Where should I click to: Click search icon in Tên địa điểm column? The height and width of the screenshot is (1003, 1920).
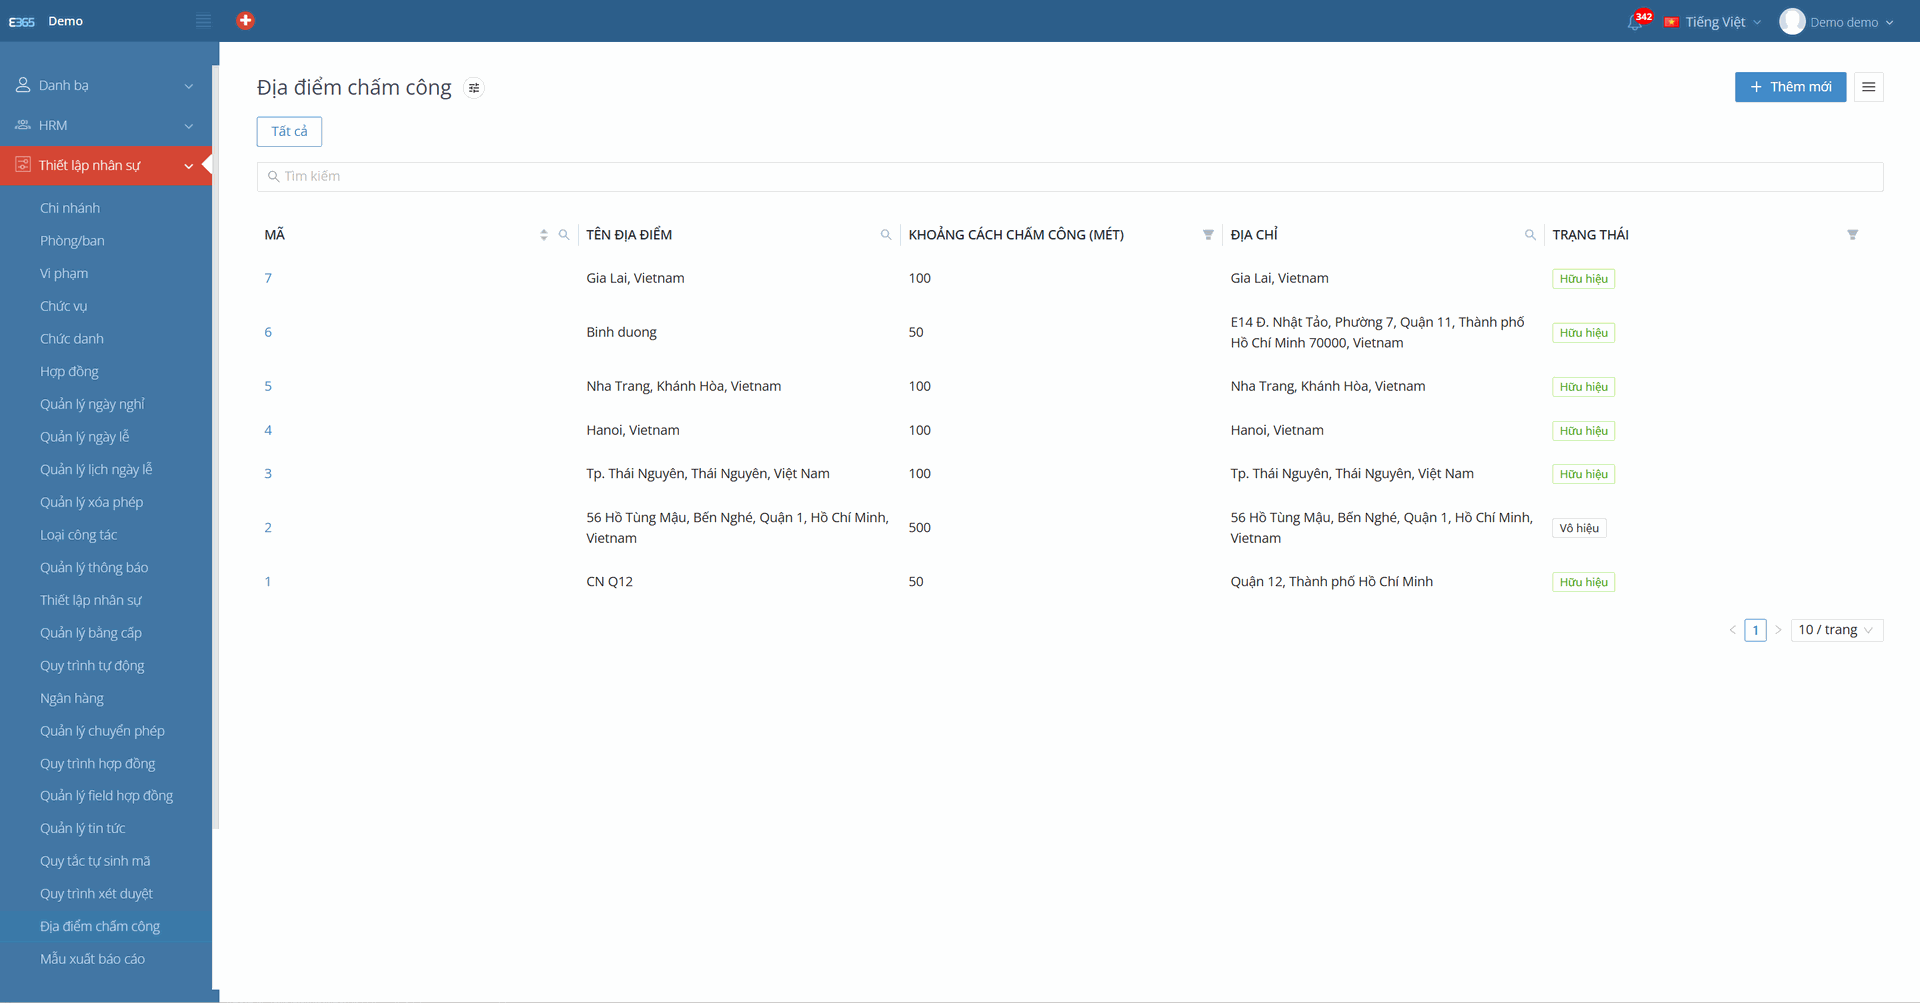pos(885,235)
